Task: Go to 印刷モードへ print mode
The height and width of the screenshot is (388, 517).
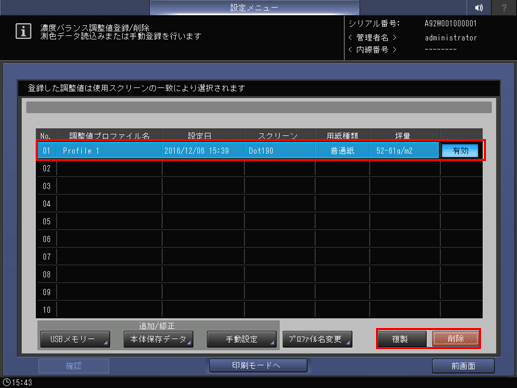Action: pyautogui.click(x=258, y=365)
